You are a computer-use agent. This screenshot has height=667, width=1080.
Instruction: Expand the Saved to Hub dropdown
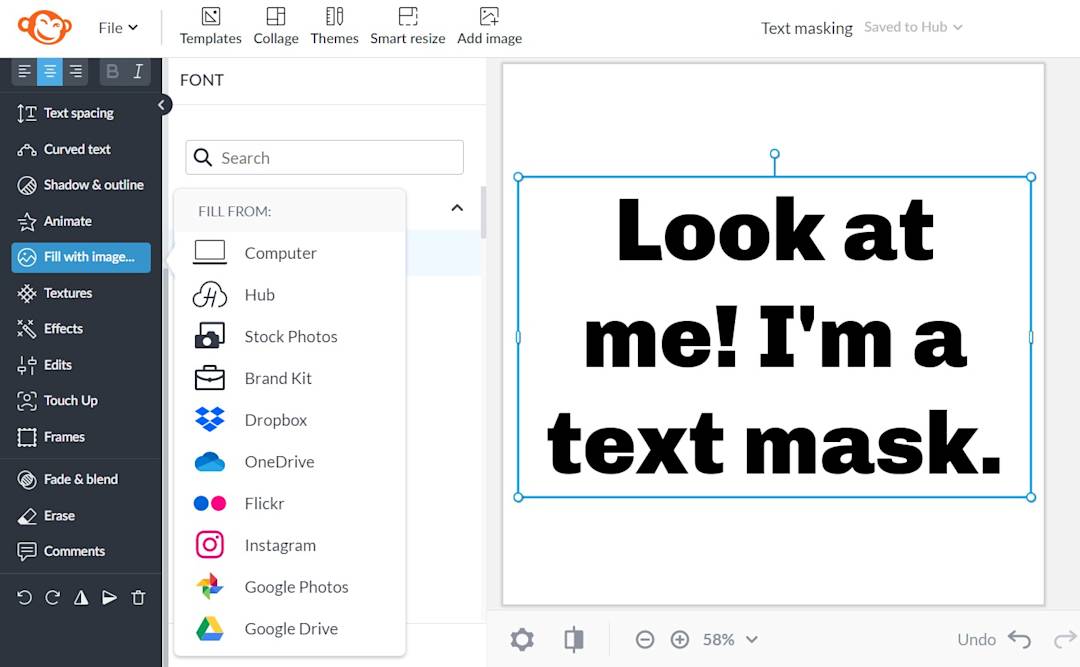pos(913,27)
